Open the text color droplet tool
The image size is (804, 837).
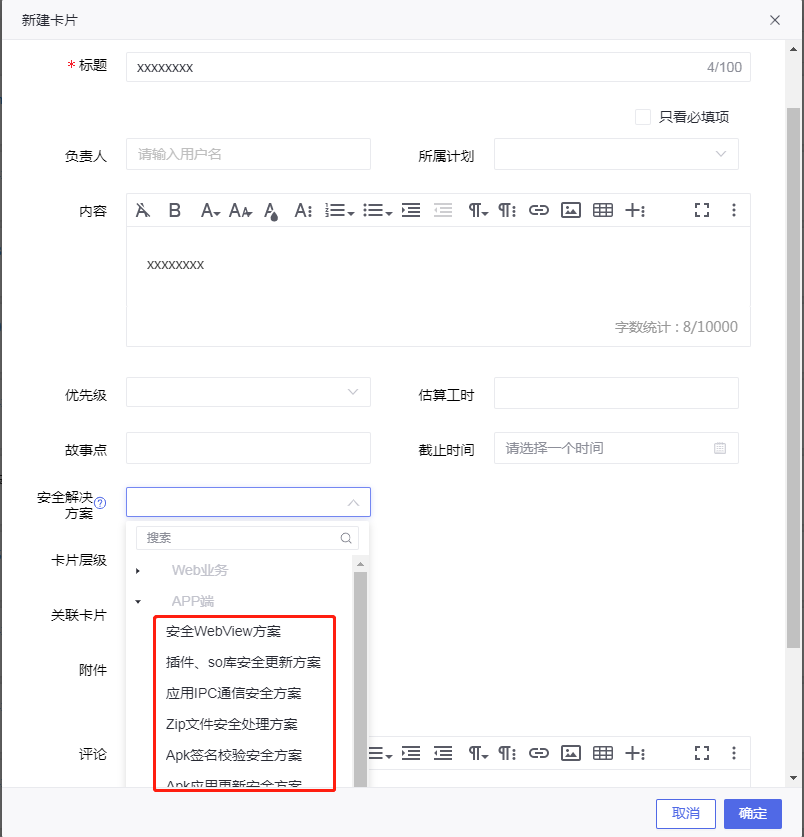tap(271, 211)
